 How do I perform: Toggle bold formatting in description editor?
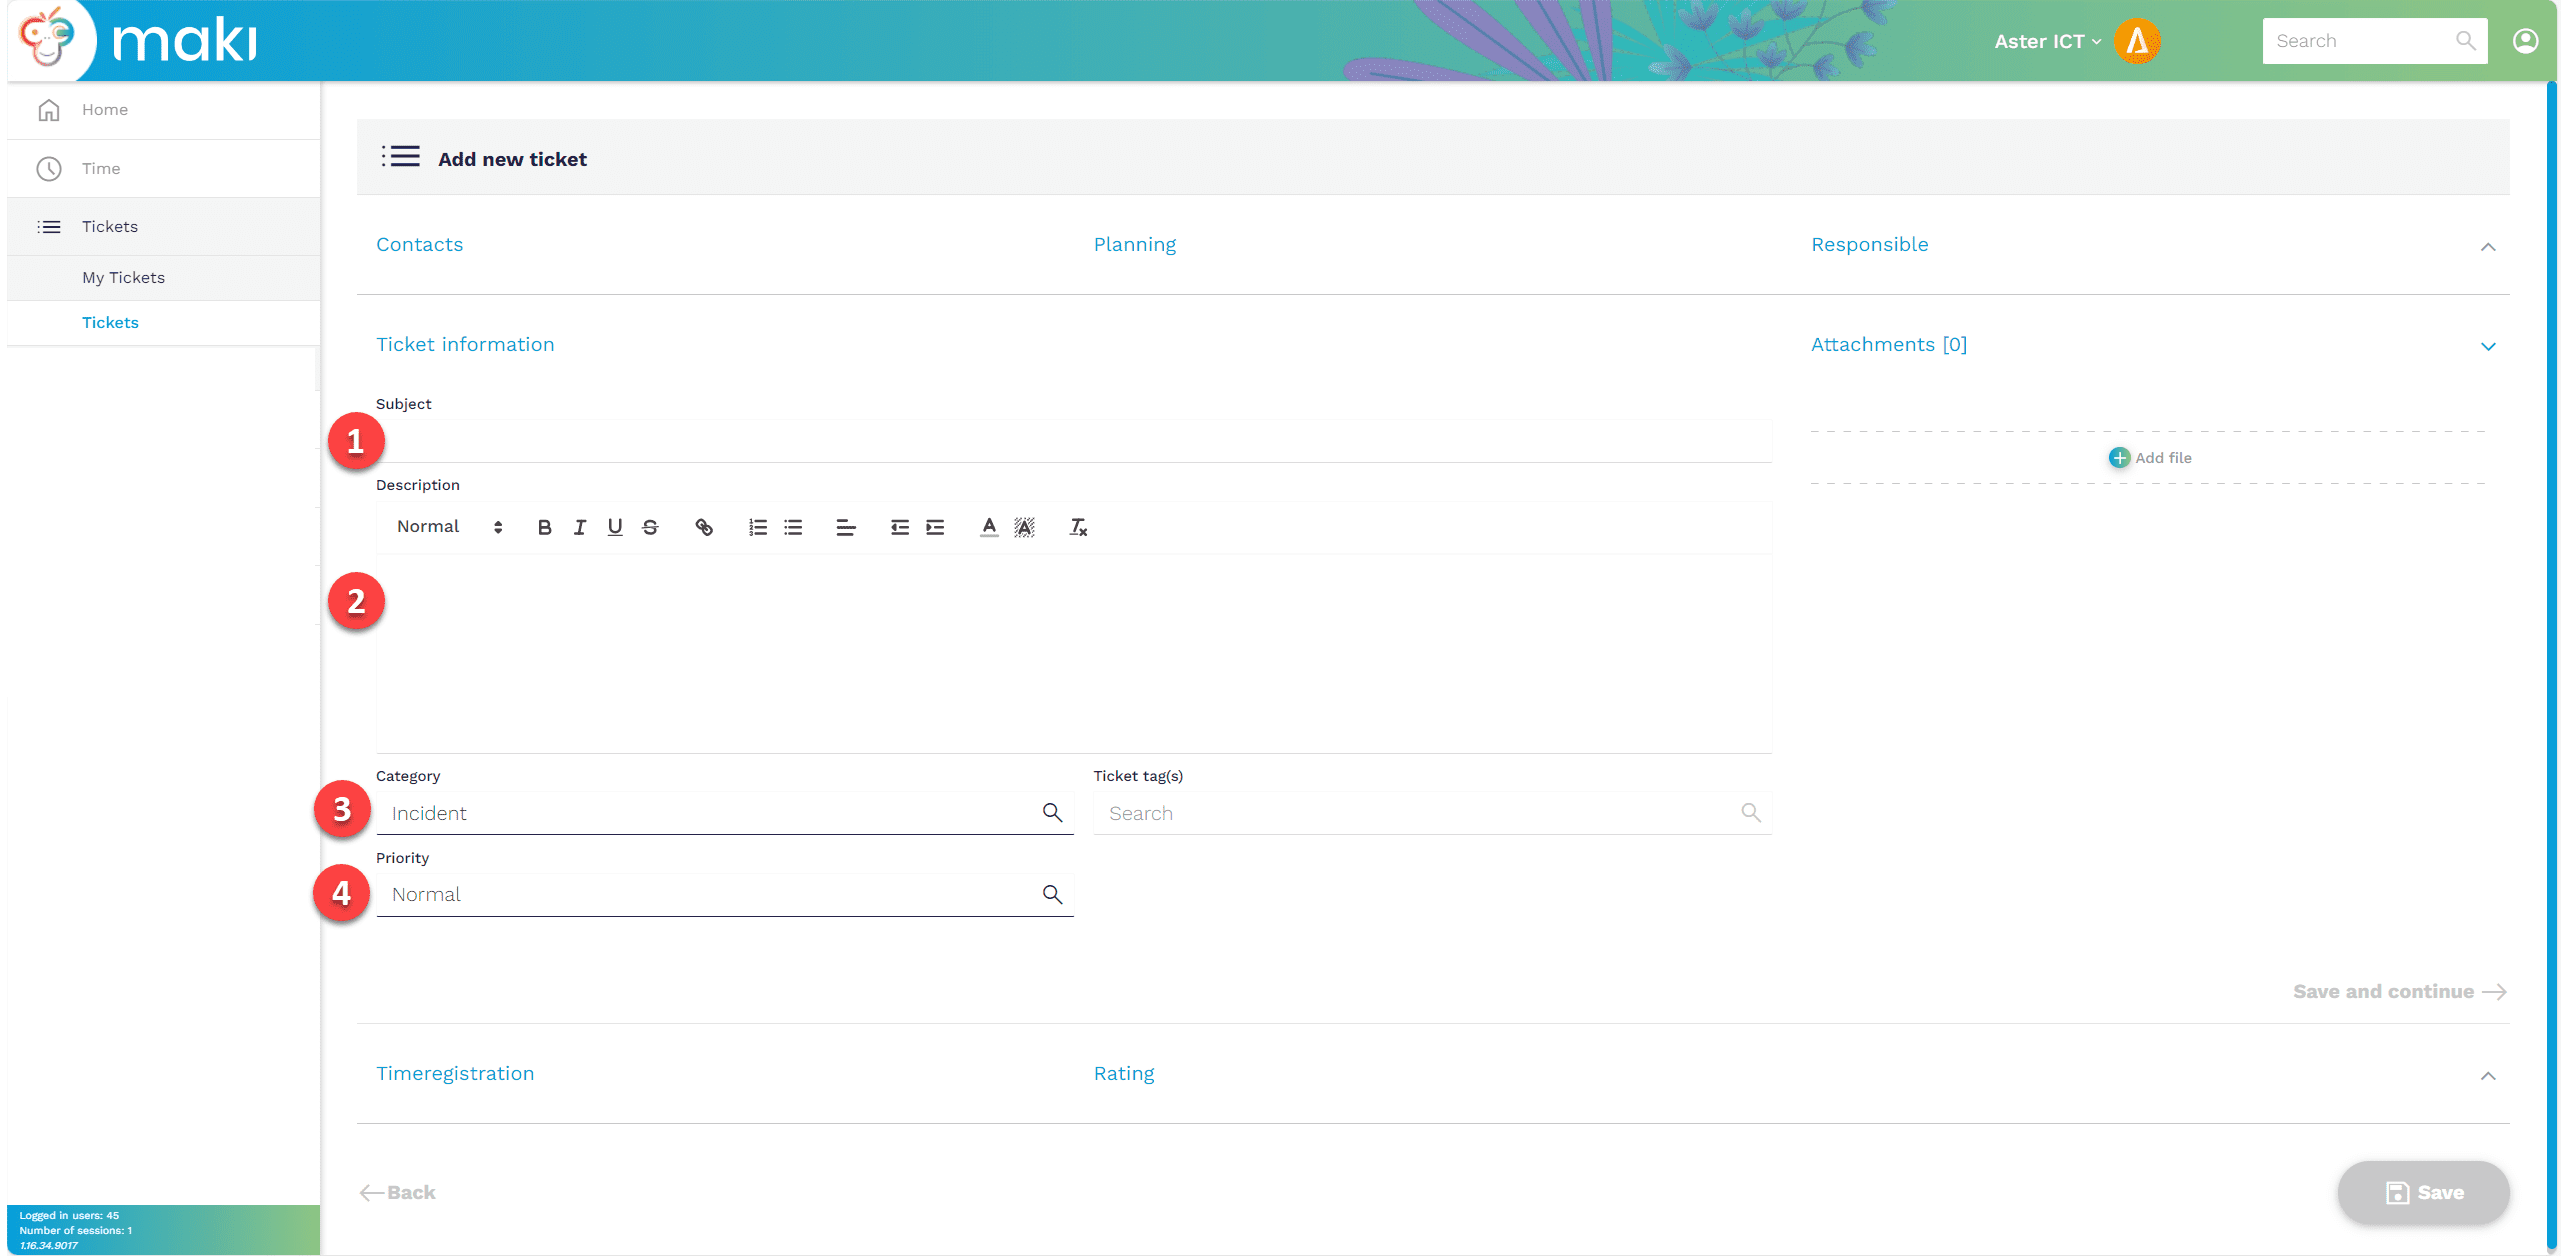(x=544, y=527)
